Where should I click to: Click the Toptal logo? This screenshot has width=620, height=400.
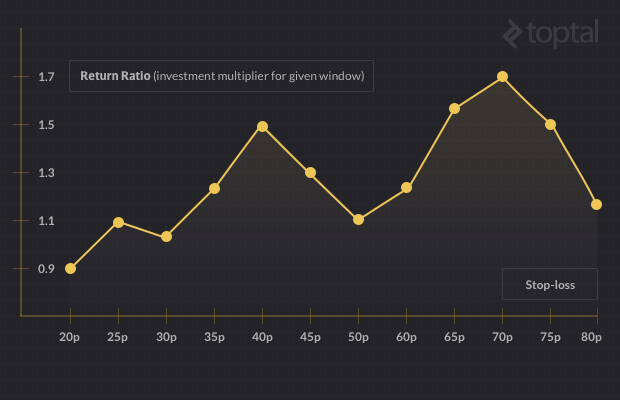pyautogui.click(x=550, y=34)
